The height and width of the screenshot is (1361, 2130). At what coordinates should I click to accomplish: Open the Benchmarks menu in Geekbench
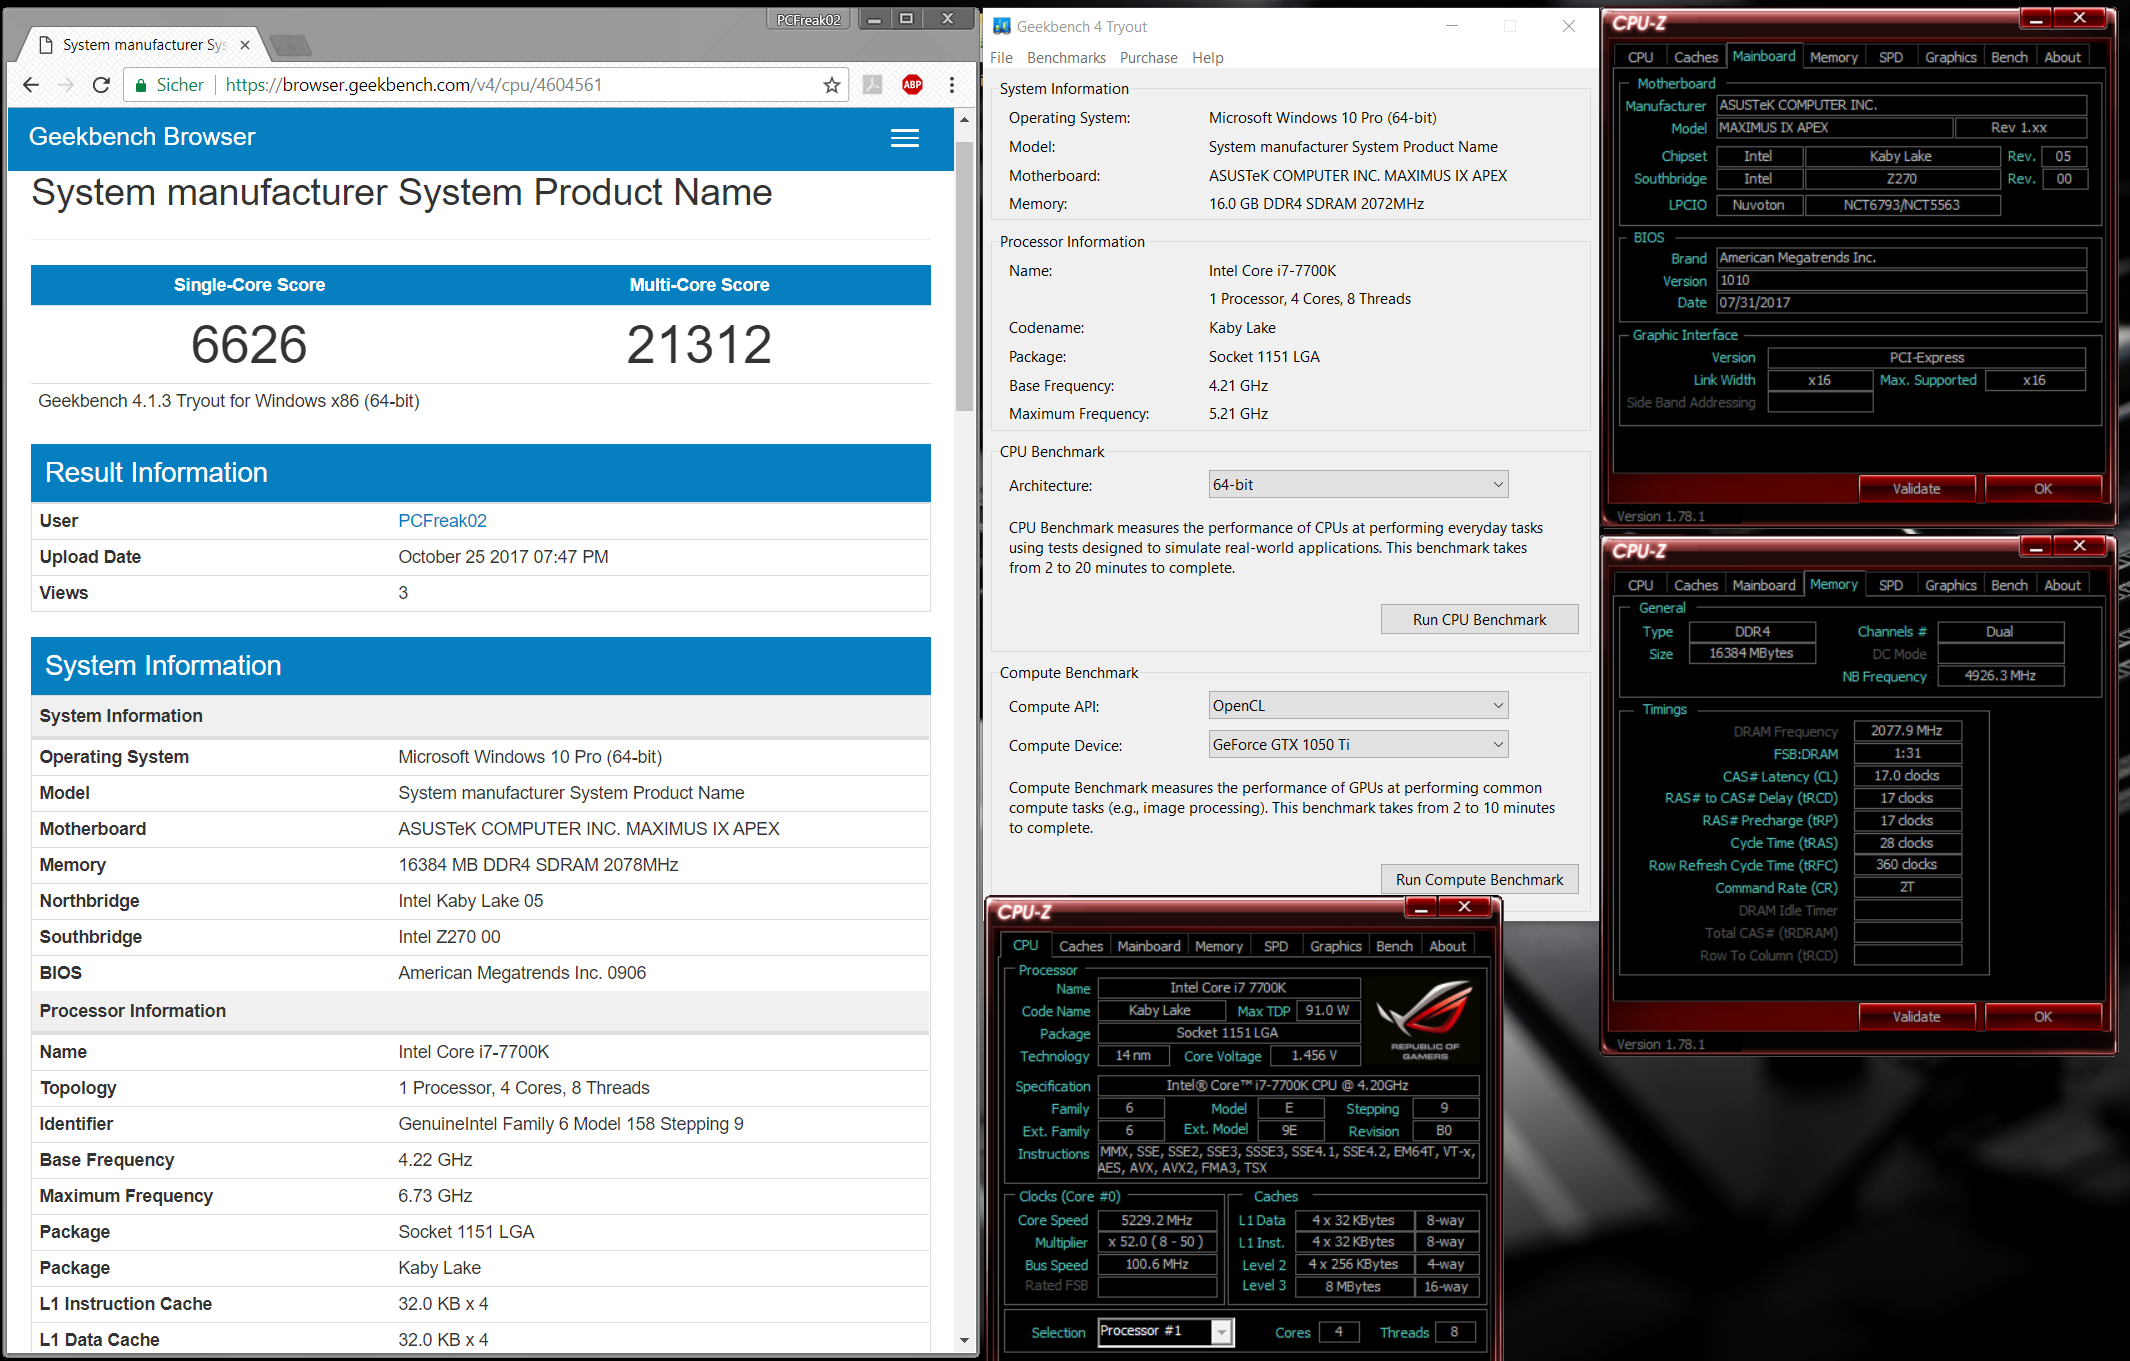1066,58
